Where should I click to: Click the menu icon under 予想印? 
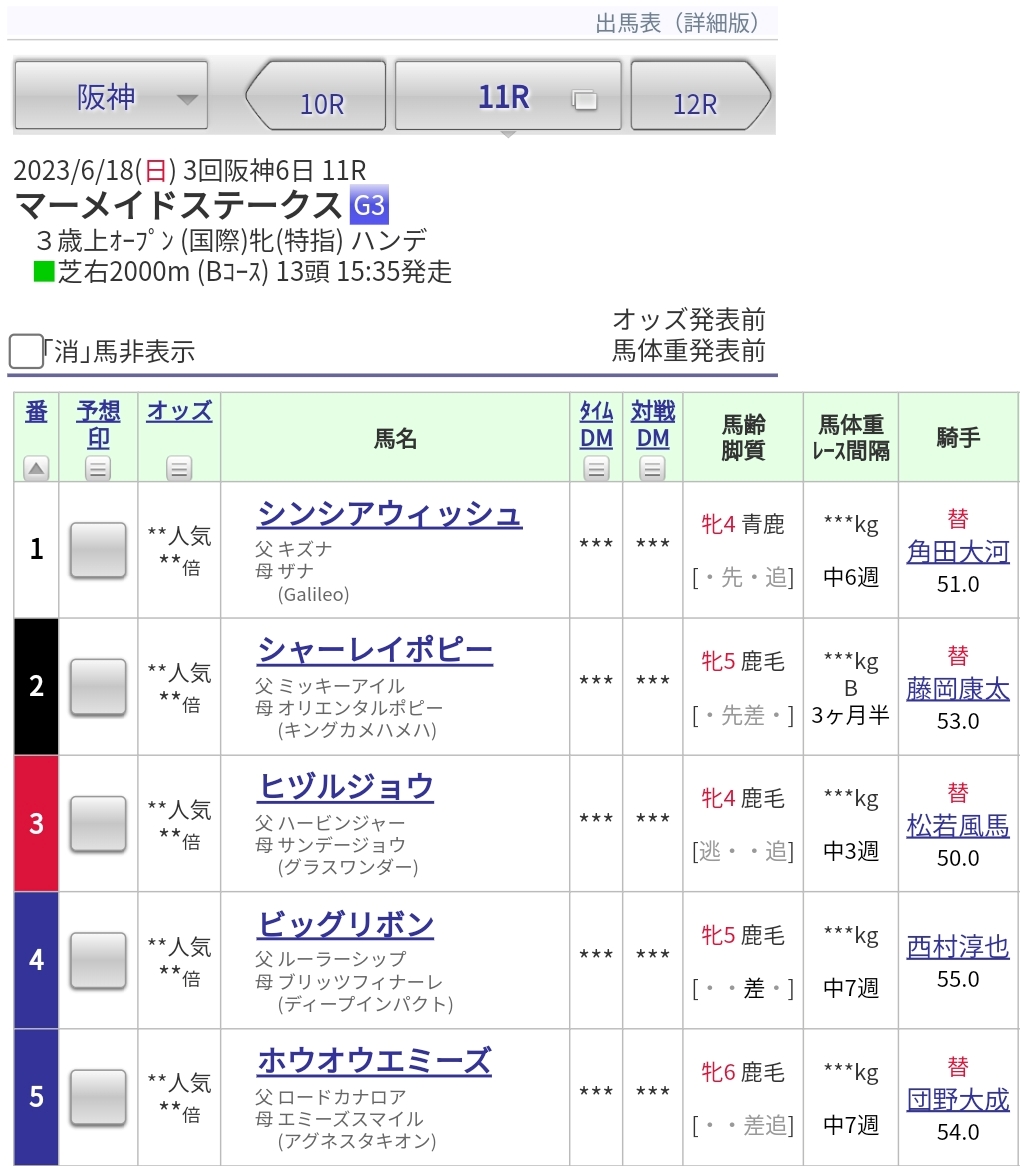pyautogui.click(x=98, y=468)
